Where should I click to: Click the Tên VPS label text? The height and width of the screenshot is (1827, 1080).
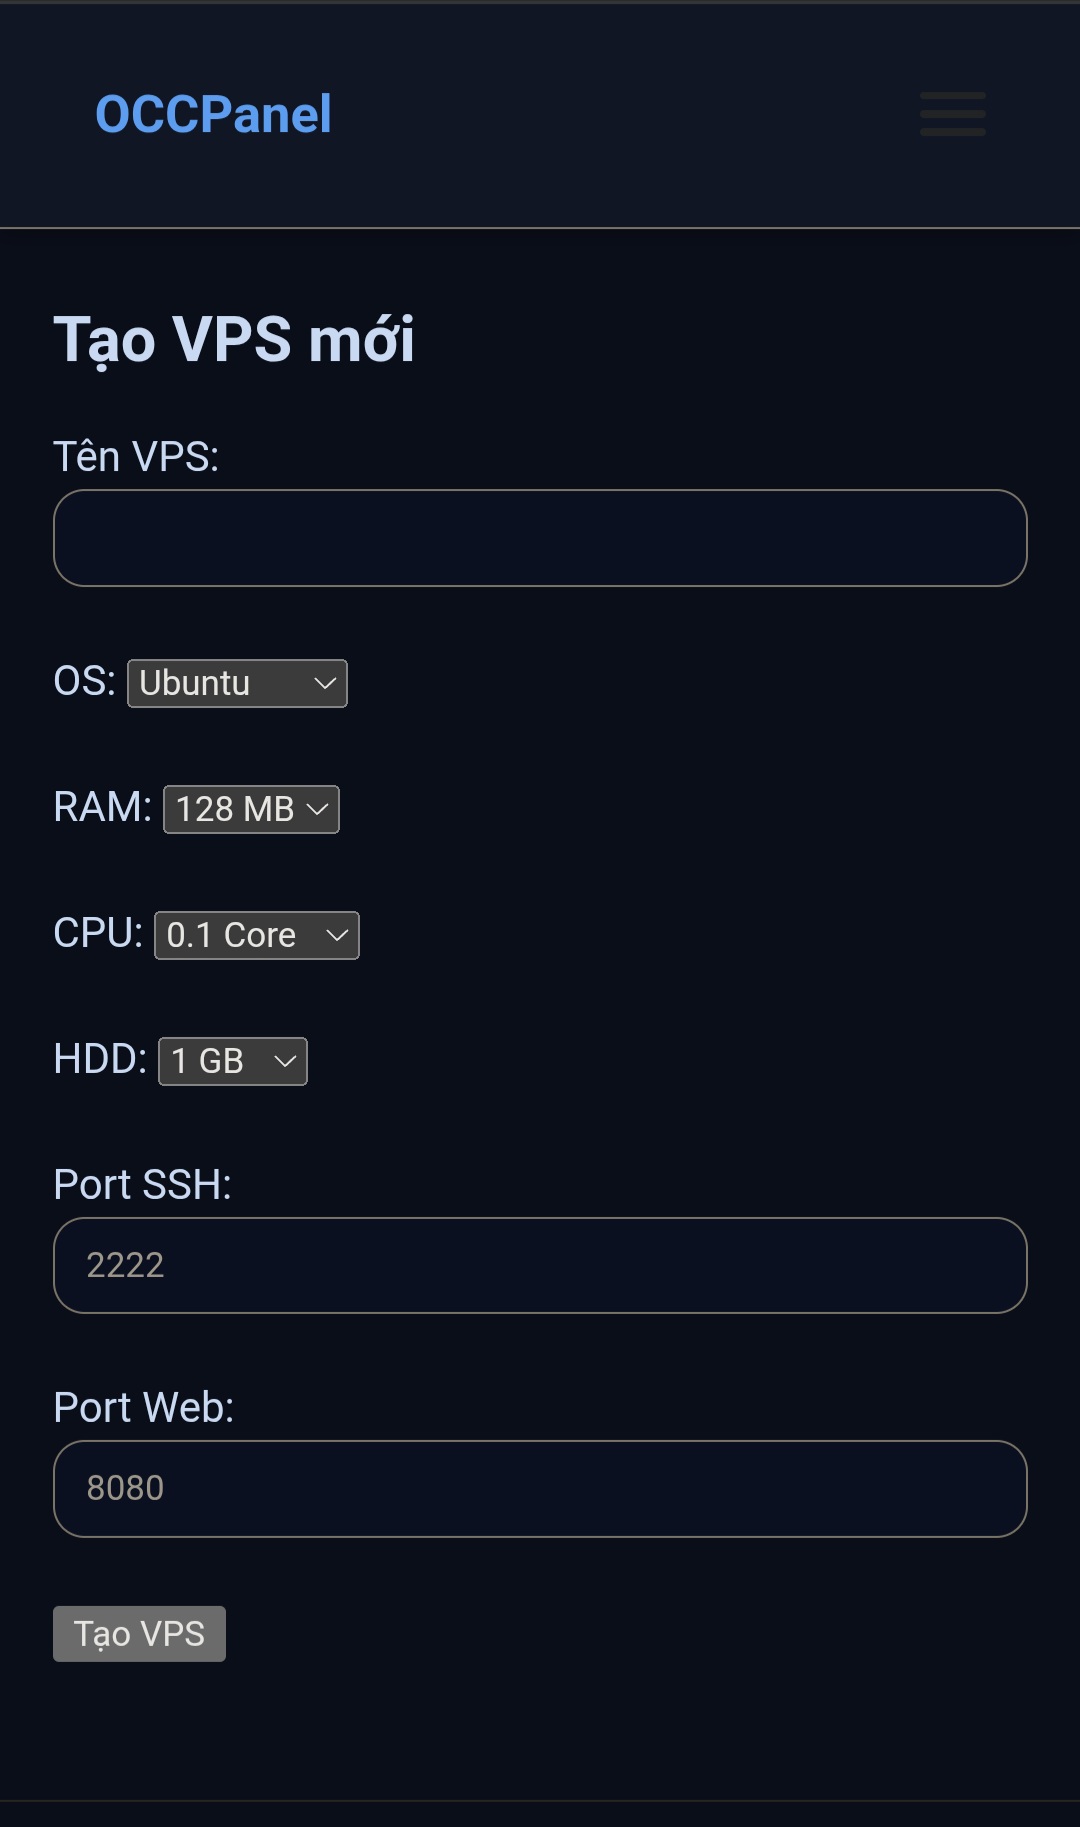click(136, 457)
